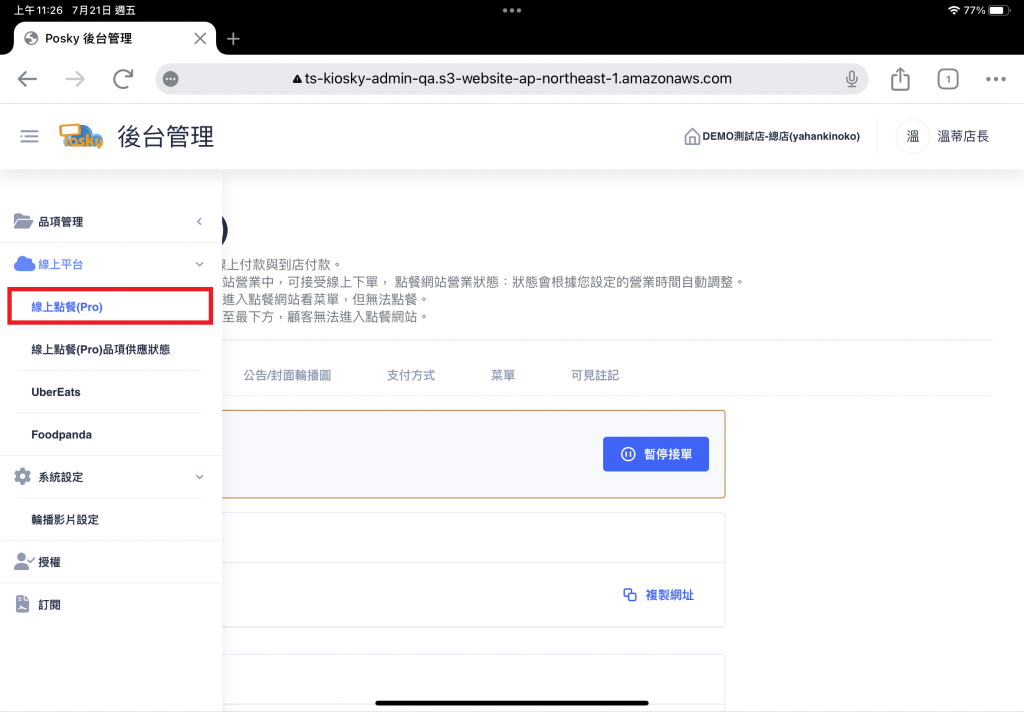The image size is (1024, 712).
Task: Open 輪播影片設定
Action: tap(65, 519)
